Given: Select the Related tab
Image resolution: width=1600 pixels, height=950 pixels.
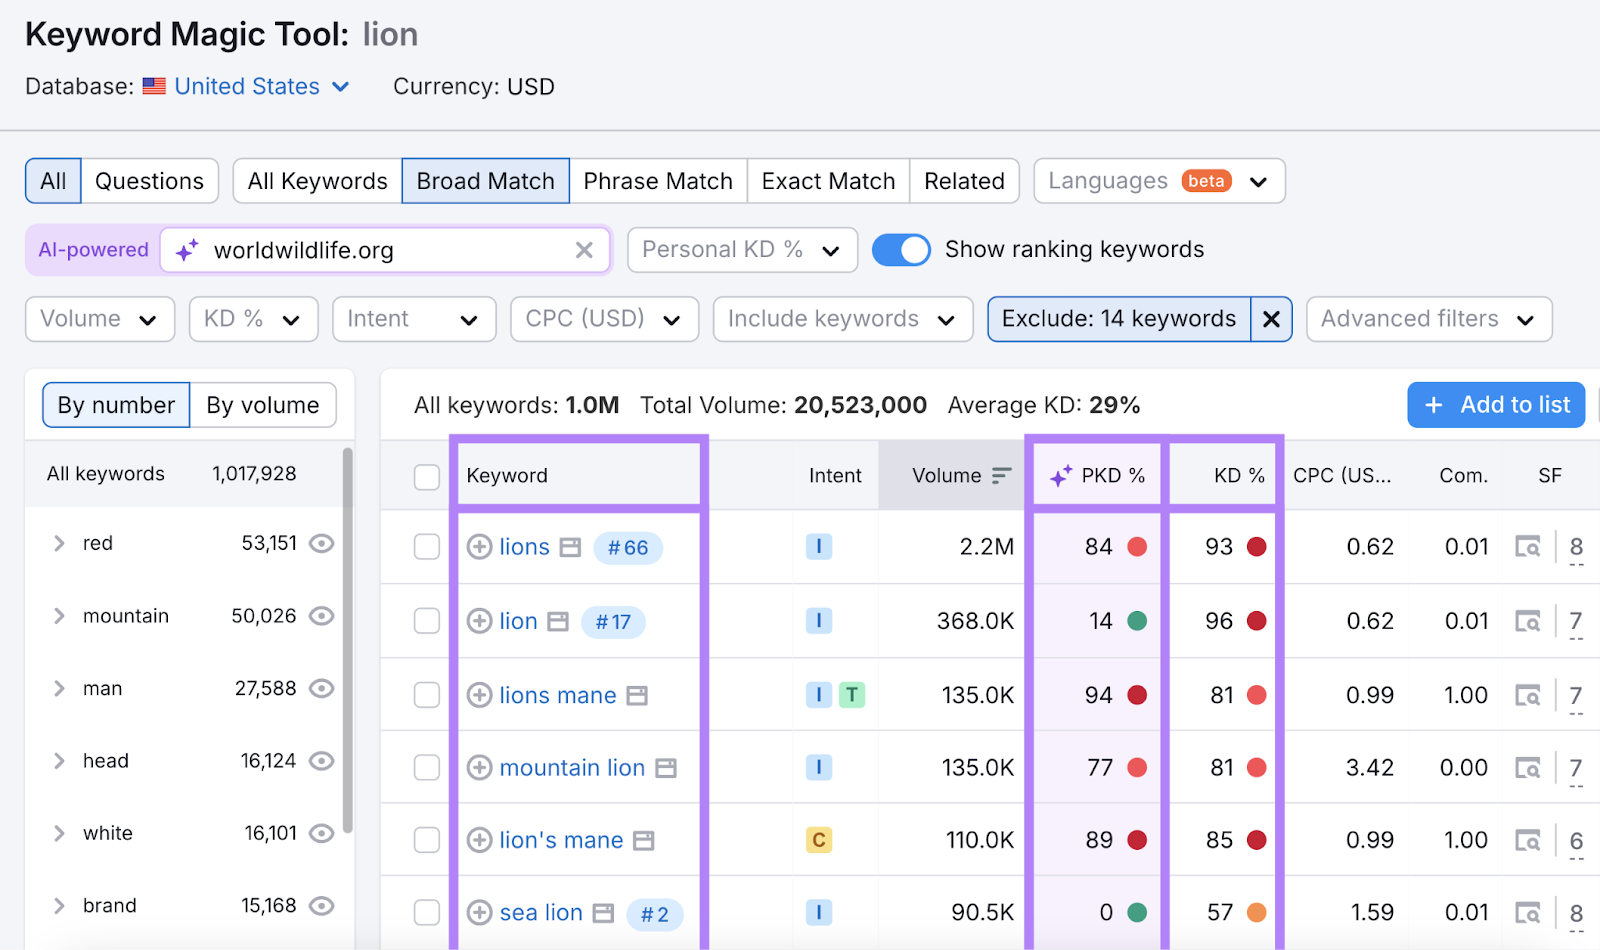Looking at the screenshot, I should [964, 181].
